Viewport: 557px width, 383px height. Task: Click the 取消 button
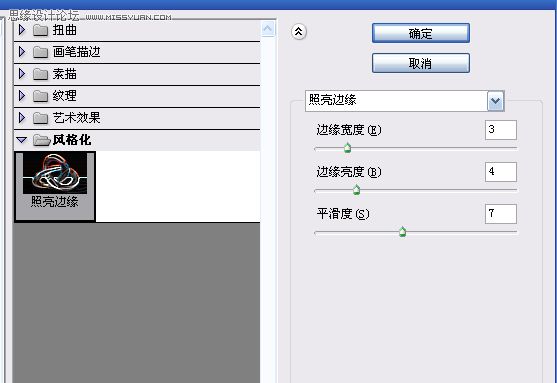[421, 63]
